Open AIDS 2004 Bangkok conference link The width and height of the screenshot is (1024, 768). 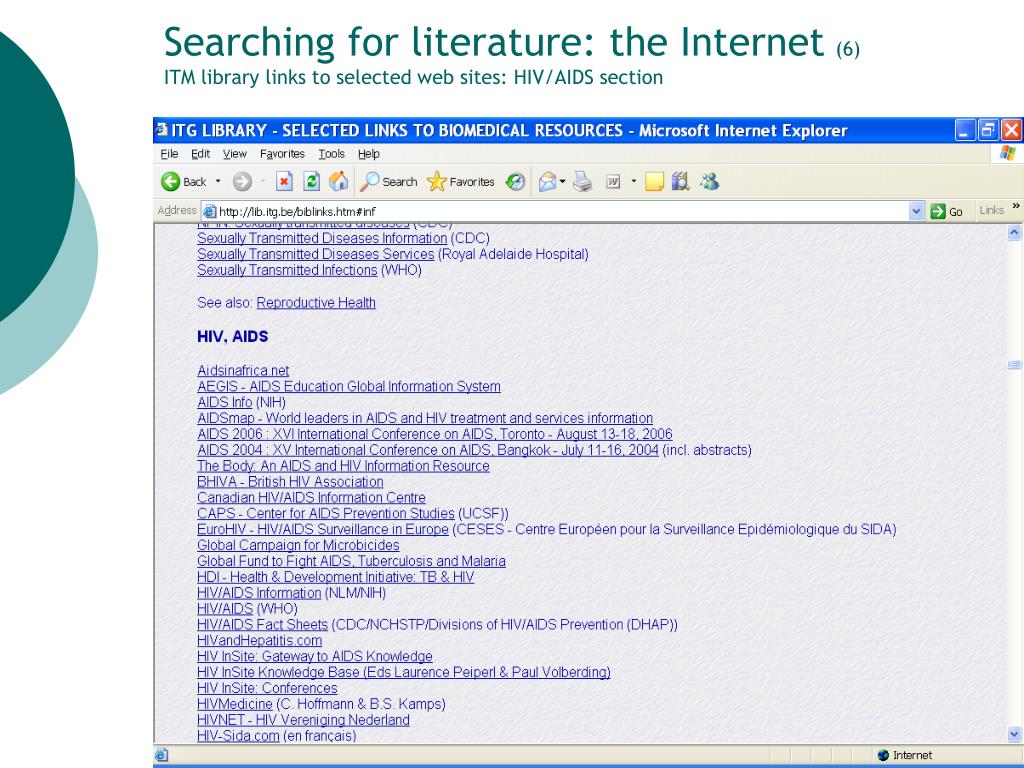(428, 450)
